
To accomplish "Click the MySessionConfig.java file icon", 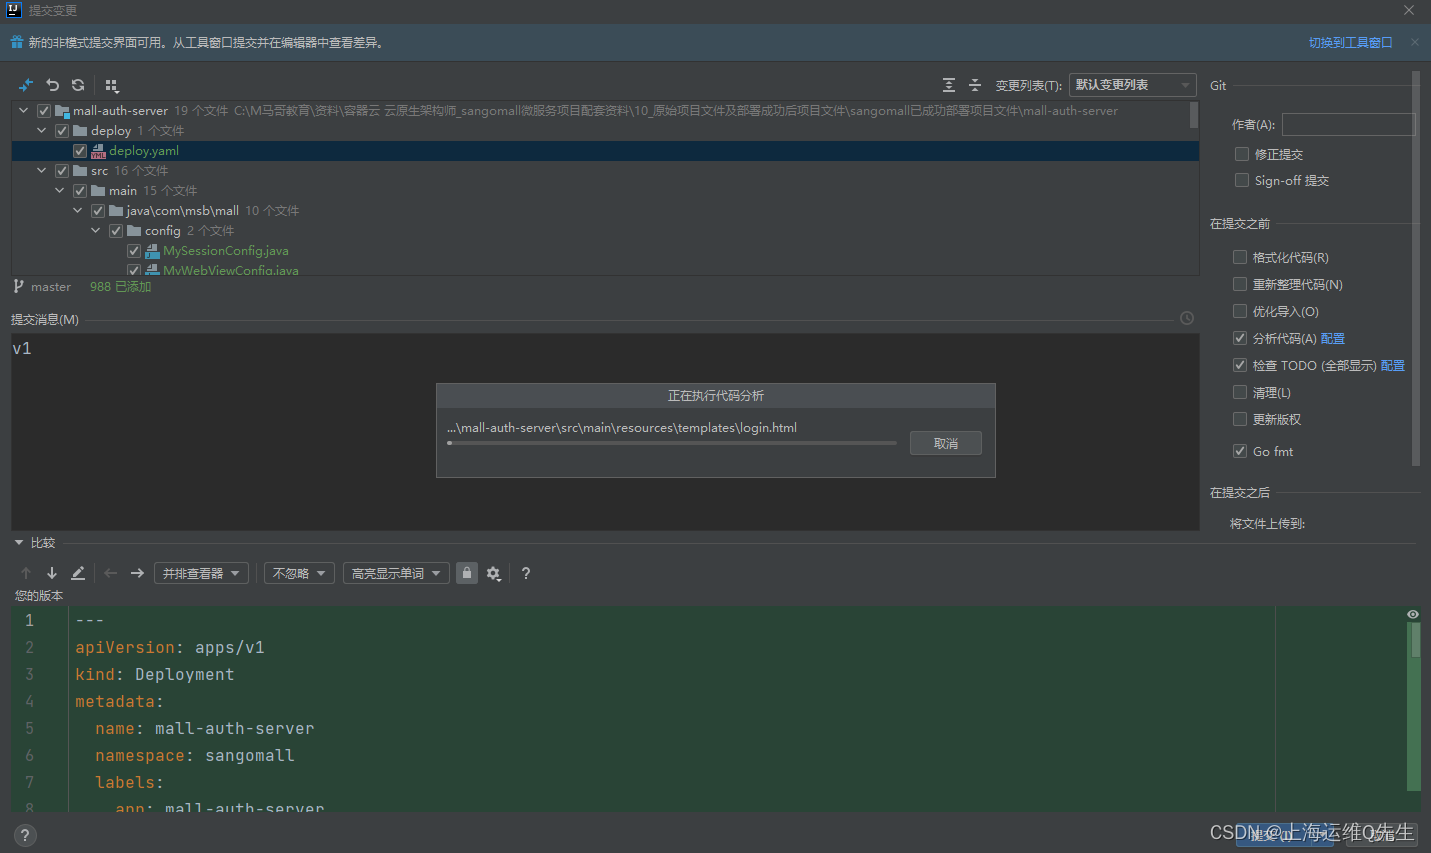I will coord(152,251).
